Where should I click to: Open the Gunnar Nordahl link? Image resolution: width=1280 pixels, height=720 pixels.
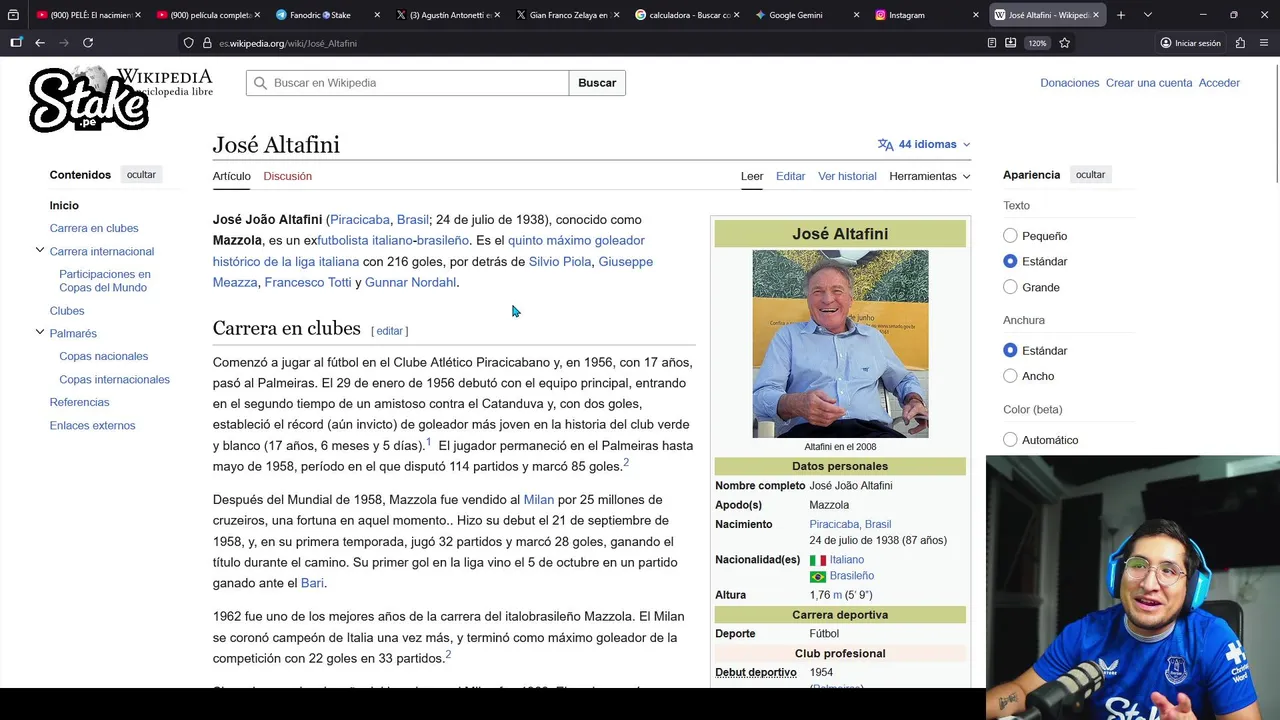click(x=410, y=283)
